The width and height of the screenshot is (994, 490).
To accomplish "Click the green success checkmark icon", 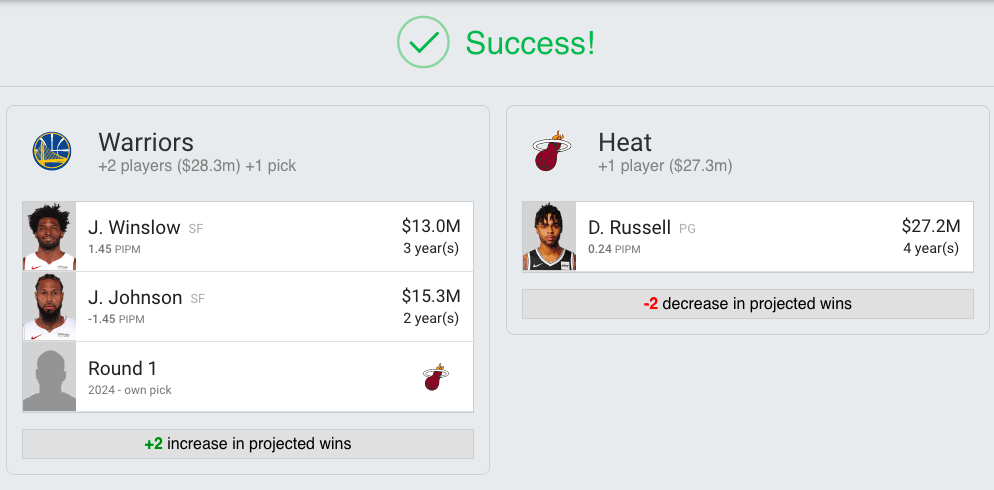I will click(424, 42).
